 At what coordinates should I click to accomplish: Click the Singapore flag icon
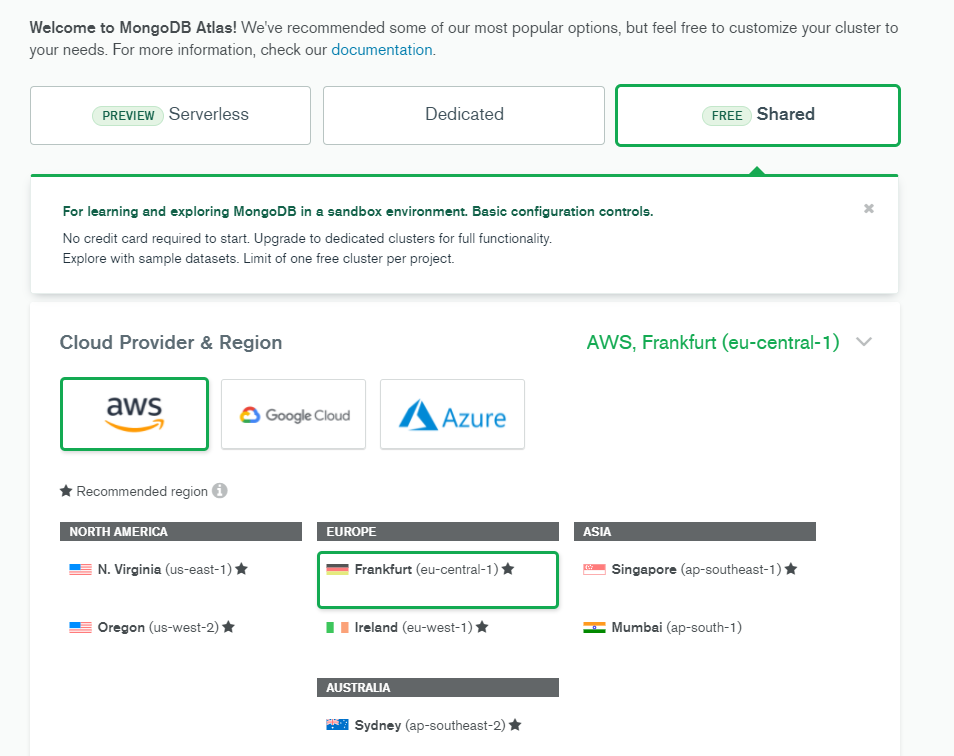[x=594, y=569]
